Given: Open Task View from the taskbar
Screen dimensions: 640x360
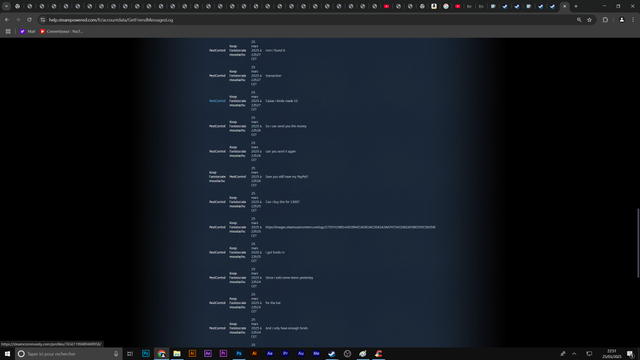Looking at the screenshot, I should (130, 354).
